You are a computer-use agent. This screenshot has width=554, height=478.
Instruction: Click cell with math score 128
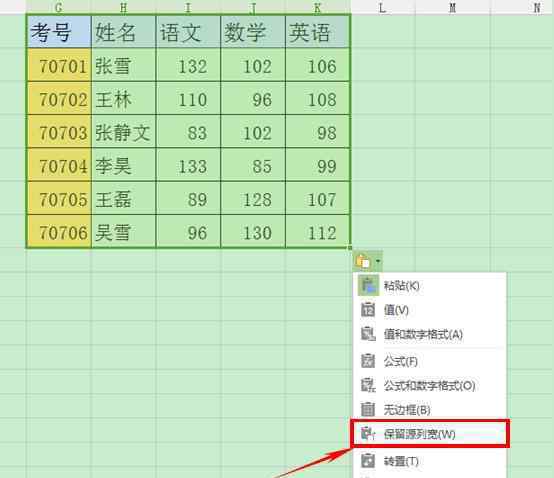pyautogui.click(x=253, y=199)
